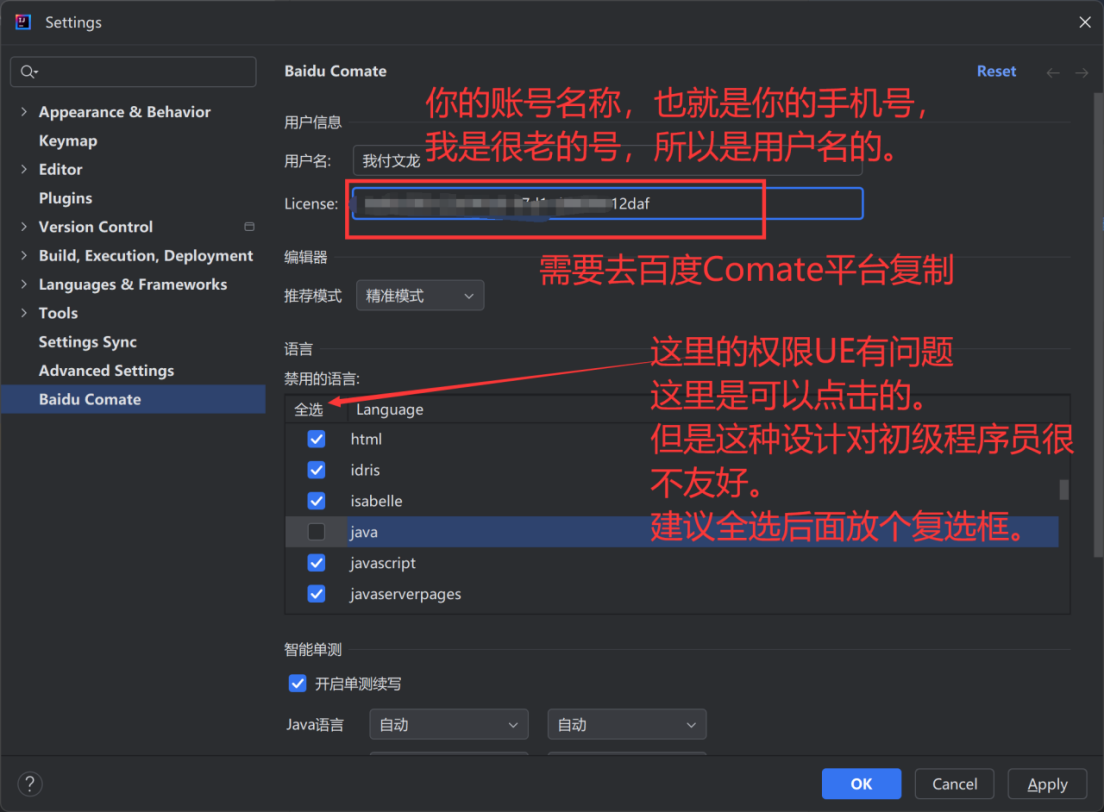Click the back navigation arrow

(1053, 73)
